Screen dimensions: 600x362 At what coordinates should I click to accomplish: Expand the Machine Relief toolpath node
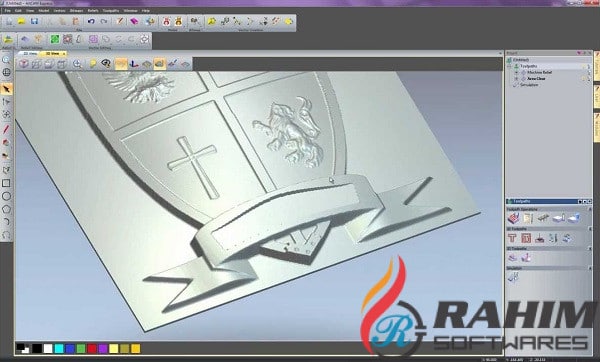[x=517, y=72]
